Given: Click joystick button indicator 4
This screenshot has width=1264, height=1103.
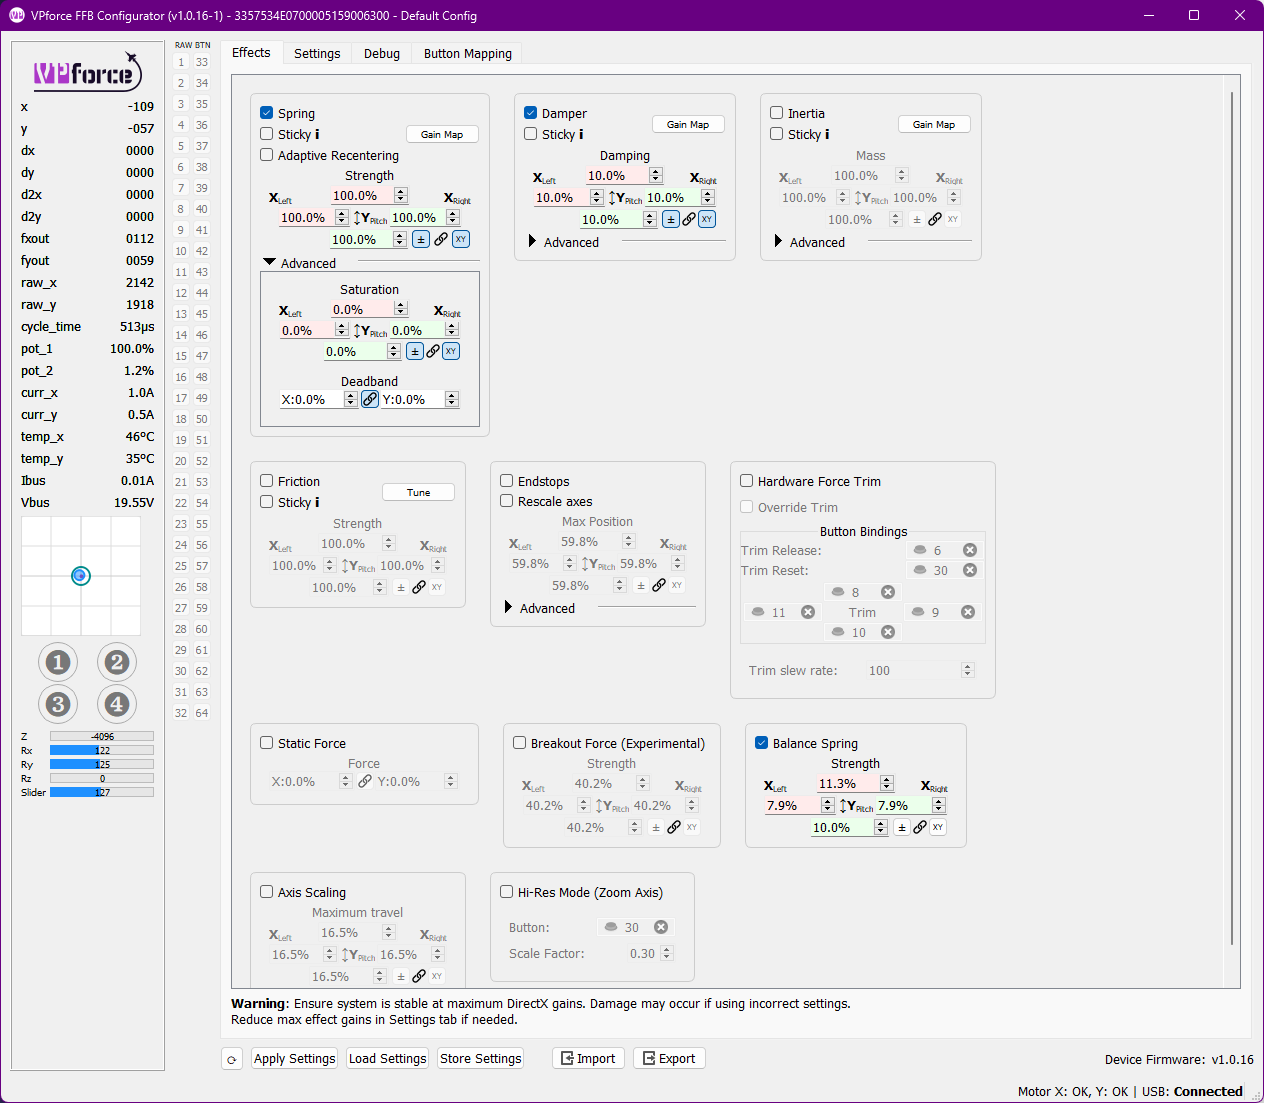Looking at the screenshot, I should [x=117, y=704].
